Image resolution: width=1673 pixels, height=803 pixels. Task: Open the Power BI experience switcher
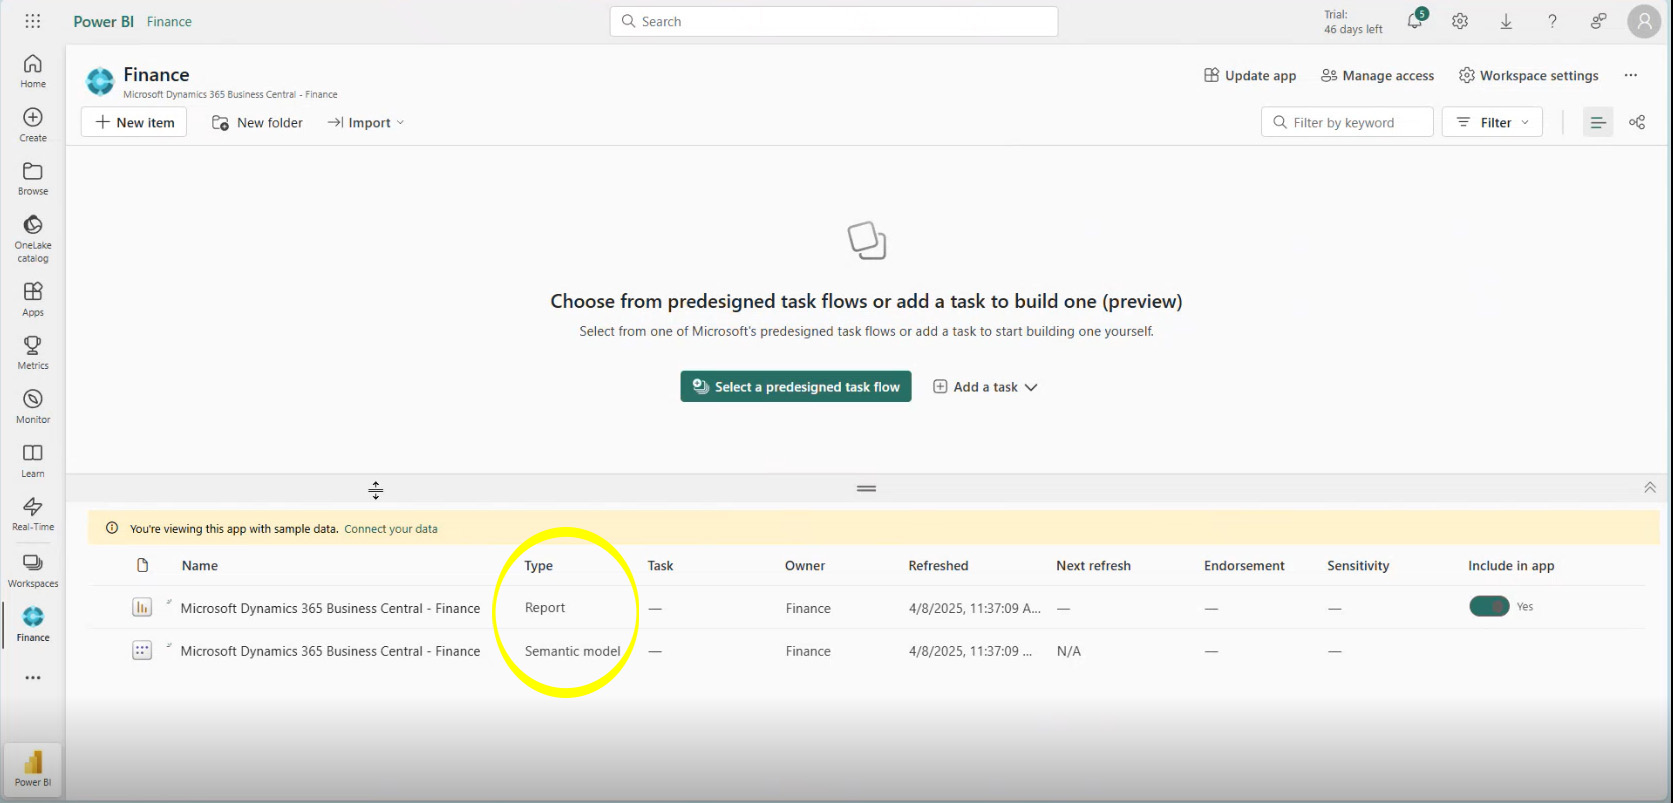pyautogui.click(x=33, y=769)
